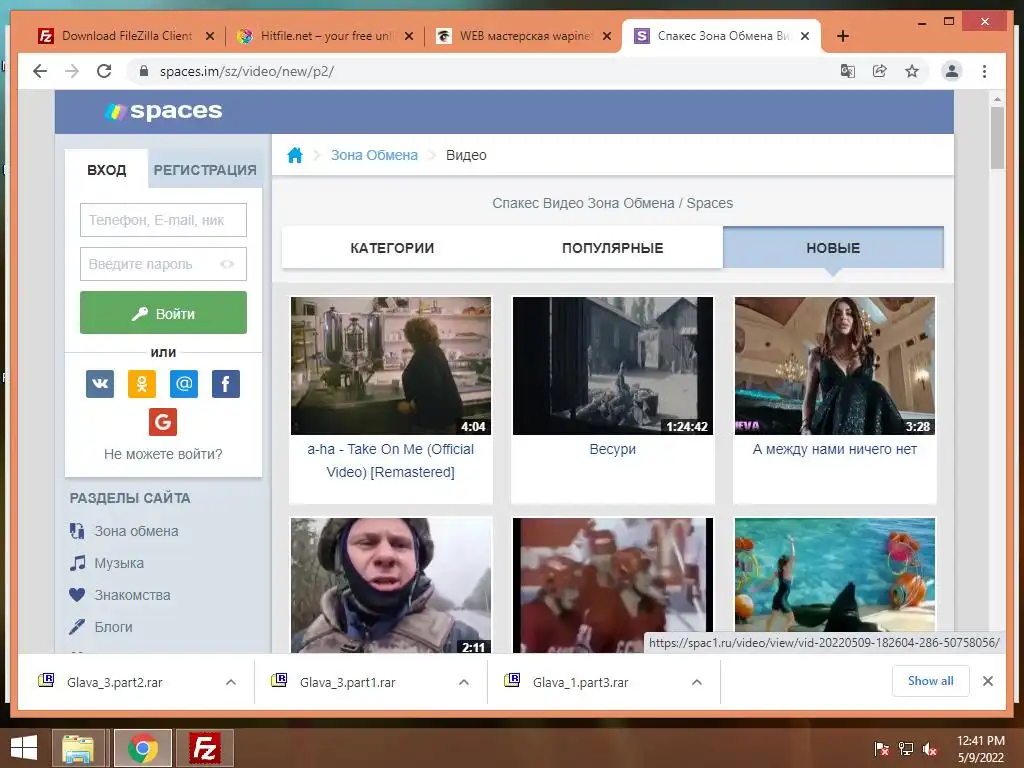Open underwater seal show video thumbnail
The height and width of the screenshot is (768, 1024).
tap(835, 575)
